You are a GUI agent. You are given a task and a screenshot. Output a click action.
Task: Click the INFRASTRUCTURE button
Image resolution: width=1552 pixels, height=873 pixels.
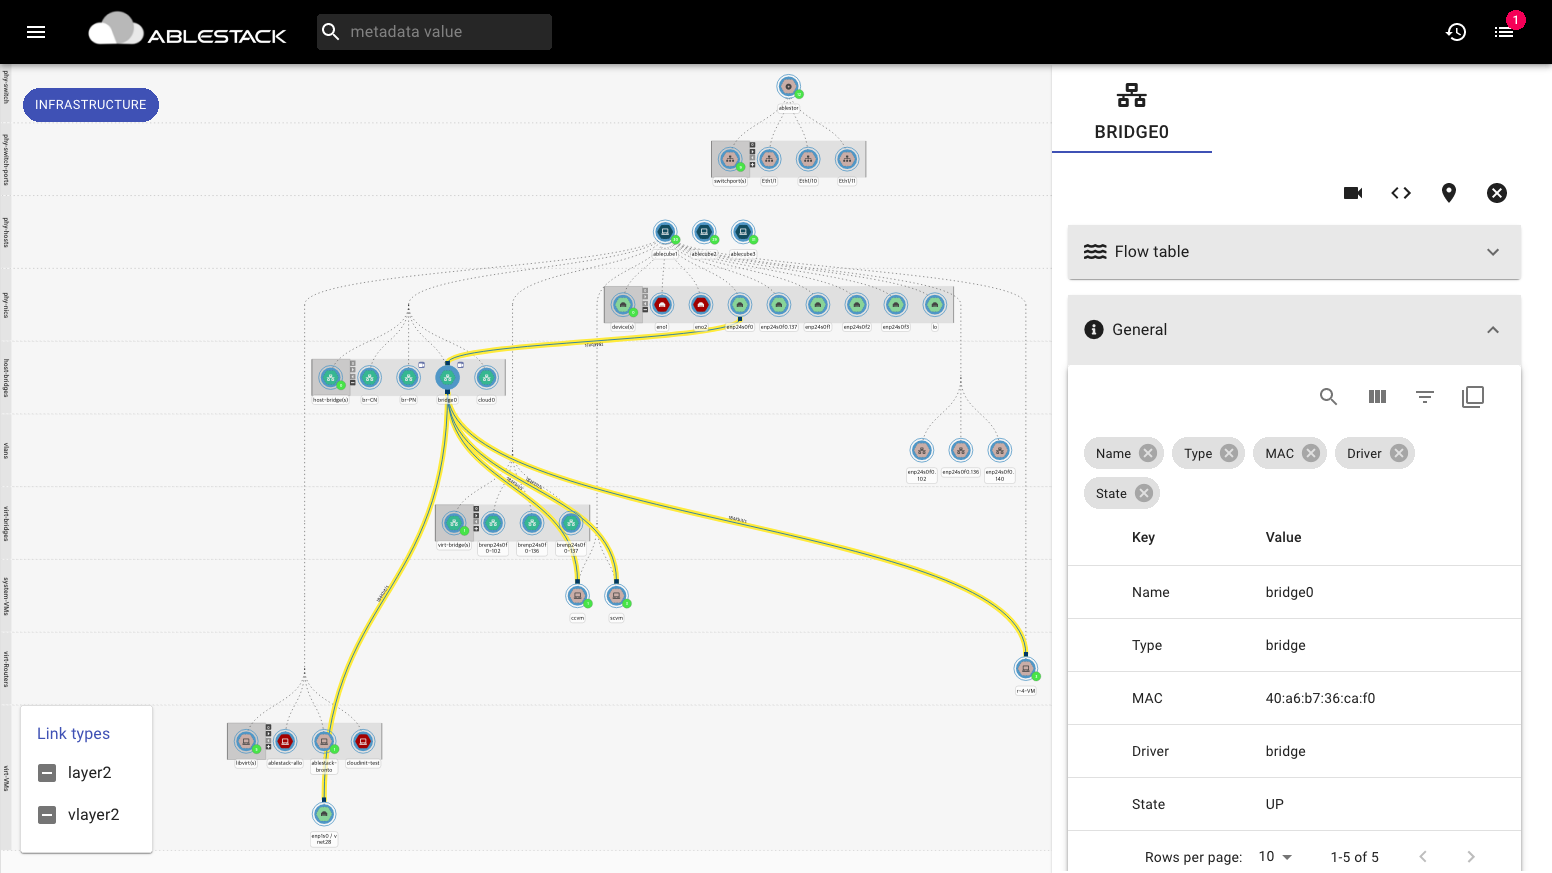click(x=91, y=105)
